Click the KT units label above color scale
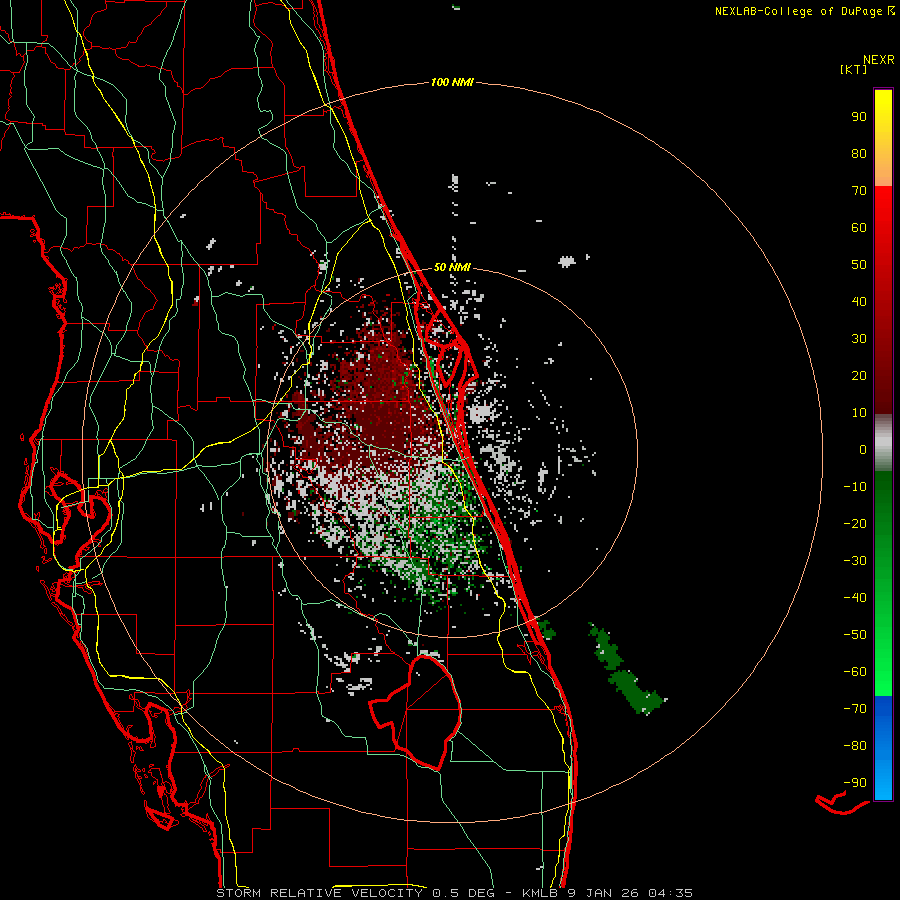Viewport: 900px width, 900px height. [853, 69]
